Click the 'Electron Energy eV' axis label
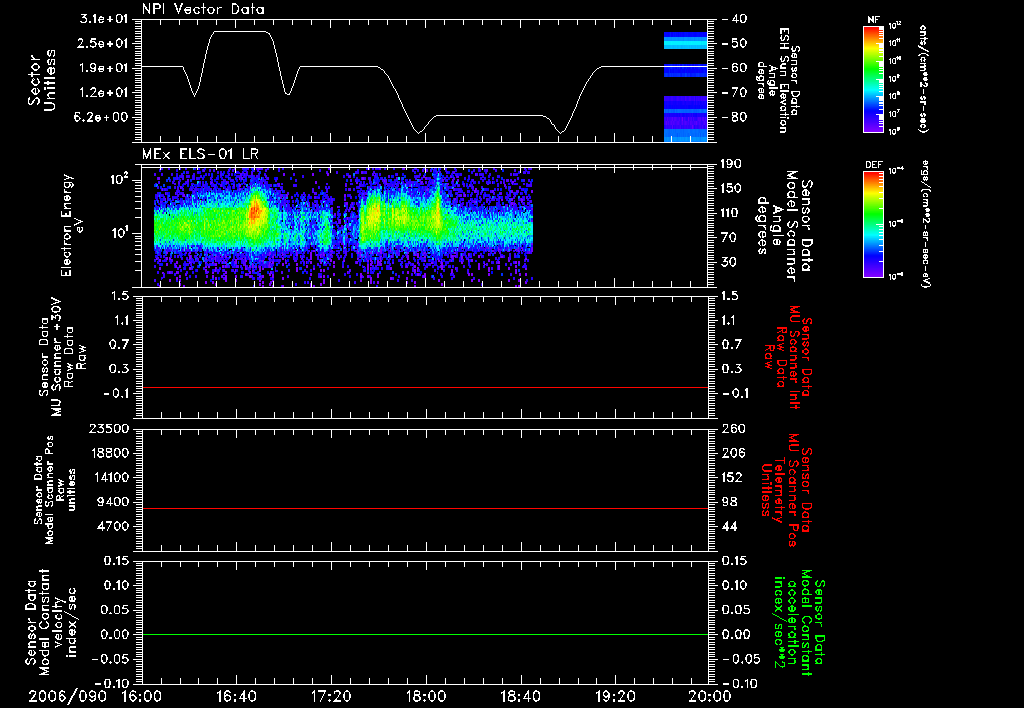Image resolution: width=1024 pixels, height=708 pixels. pyautogui.click(x=74, y=225)
